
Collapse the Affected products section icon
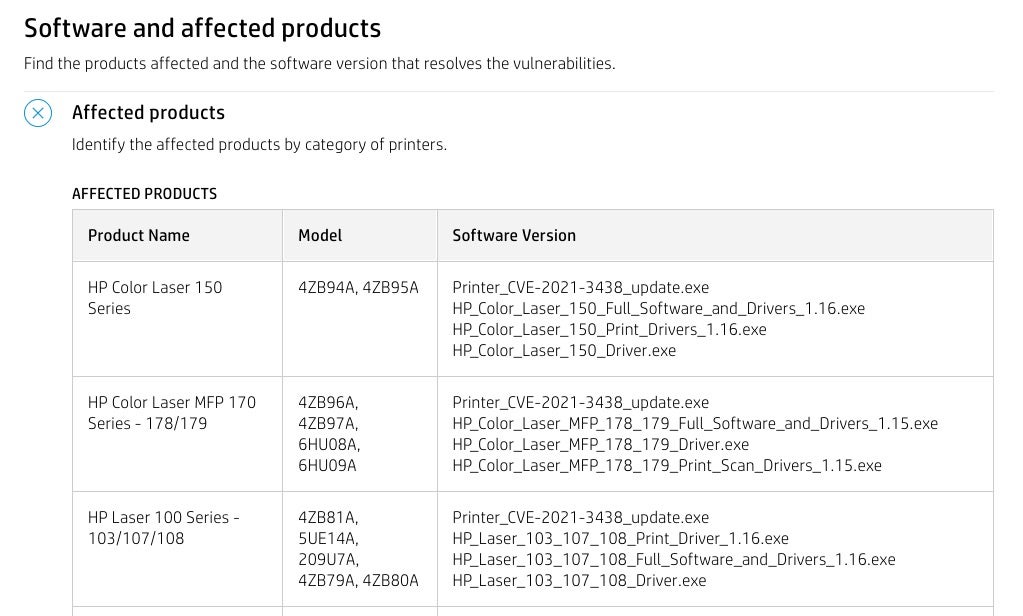pos(38,113)
